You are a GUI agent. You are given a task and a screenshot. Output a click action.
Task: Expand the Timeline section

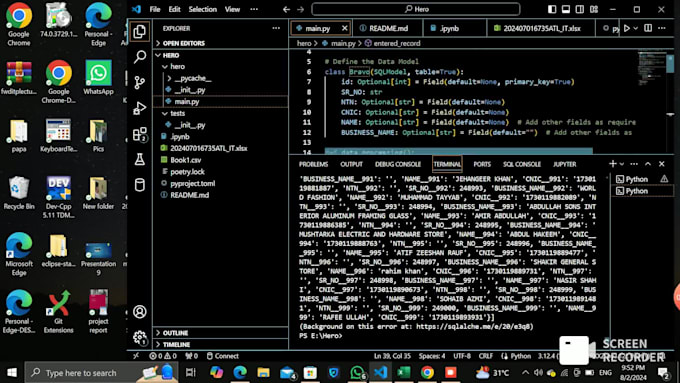221,344
